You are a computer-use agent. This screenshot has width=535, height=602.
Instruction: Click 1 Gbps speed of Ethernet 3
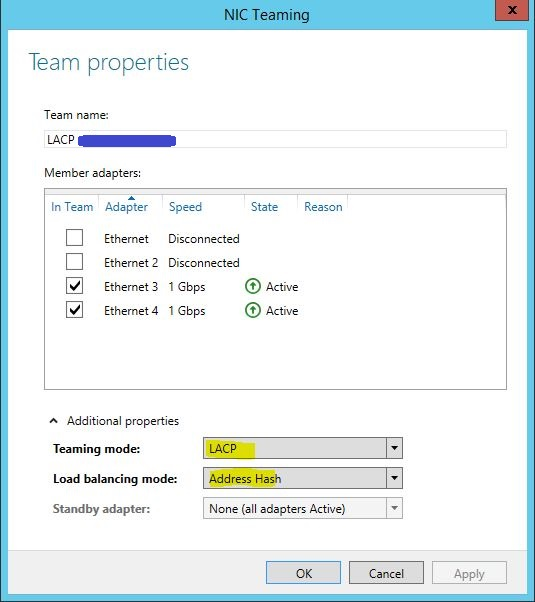coord(187,287)
